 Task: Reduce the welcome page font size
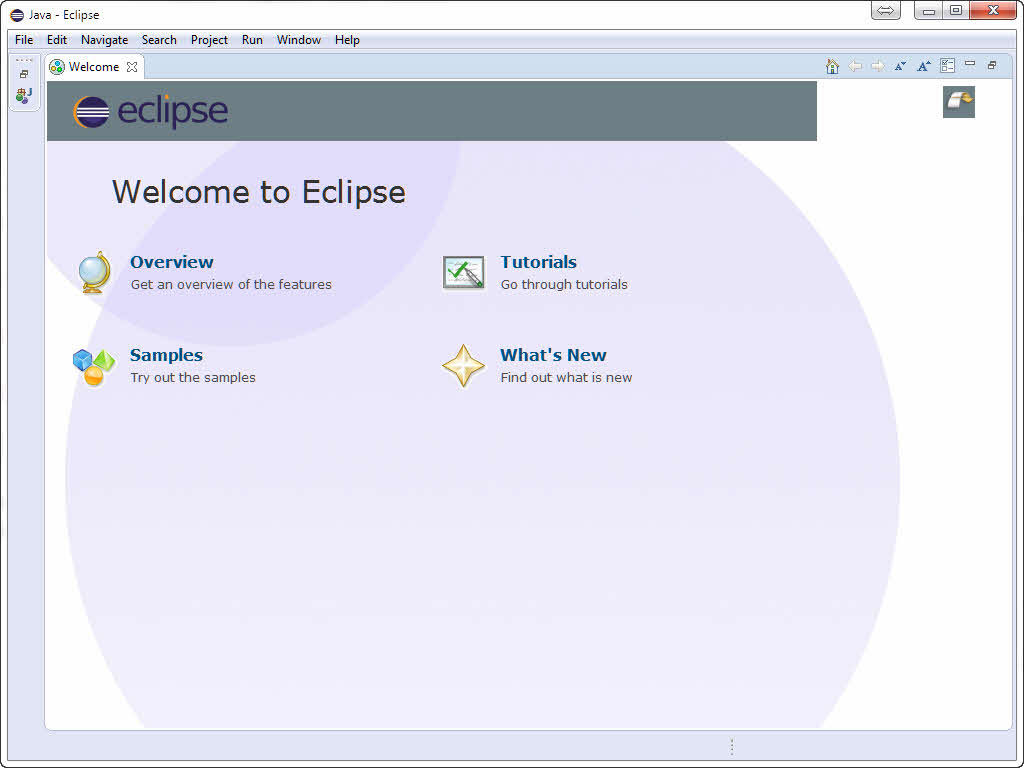tap(901, 66)
